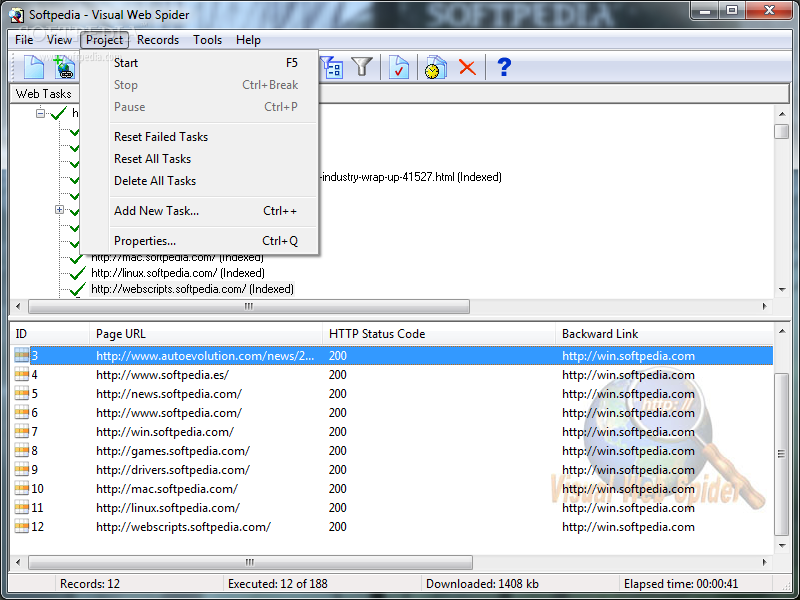800x600 pixels.
Task: Click the funnel filter icon
Action: click(x=362, y=67)
